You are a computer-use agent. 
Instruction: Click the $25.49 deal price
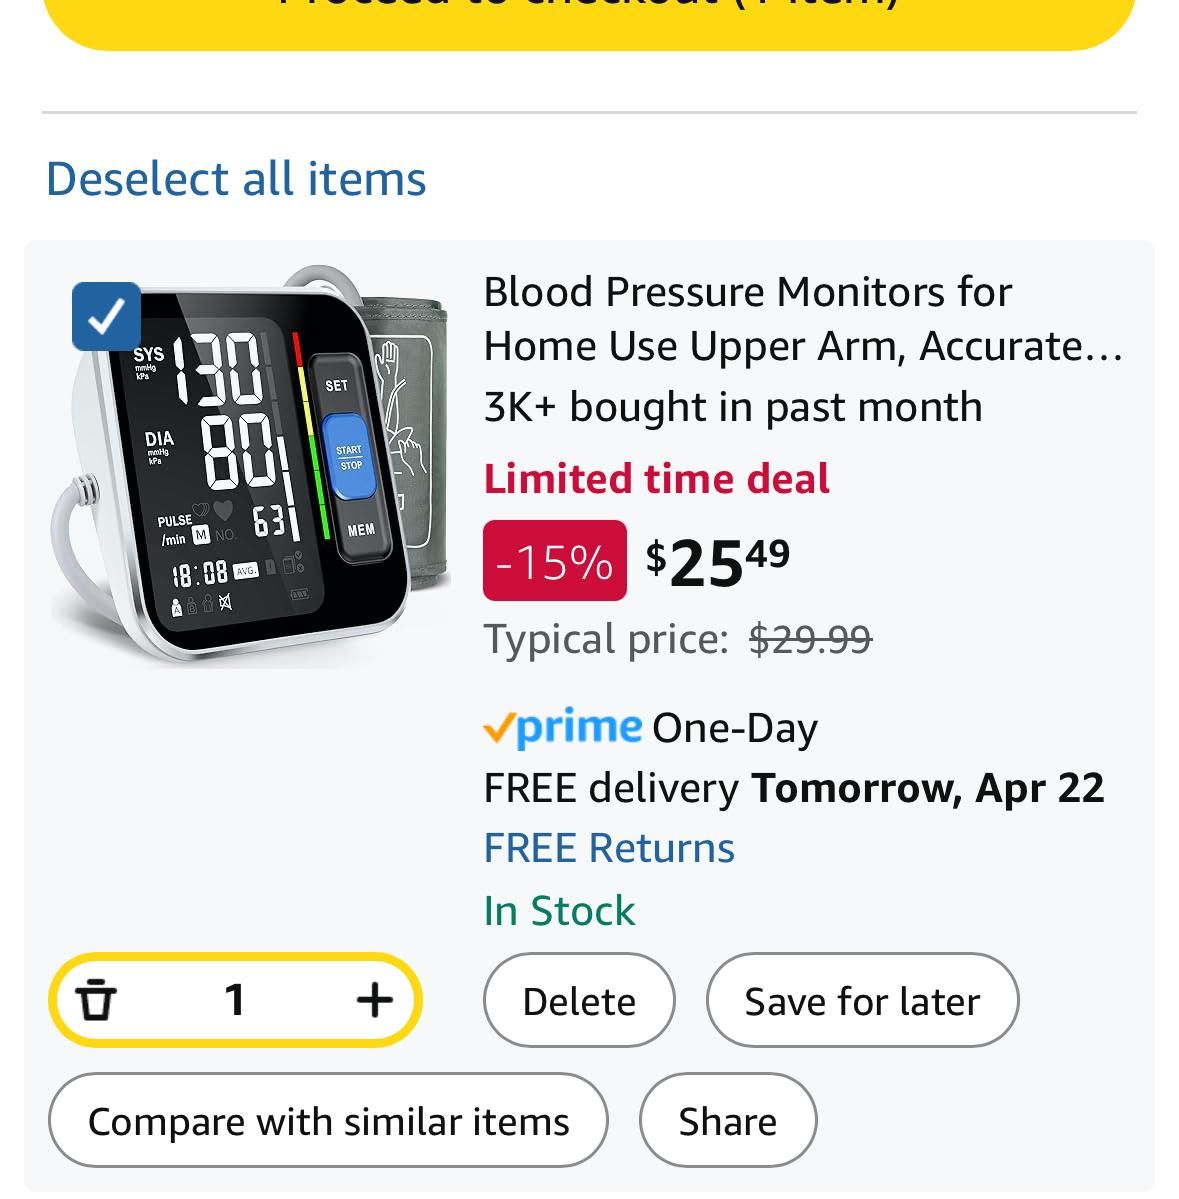[717, 563]
